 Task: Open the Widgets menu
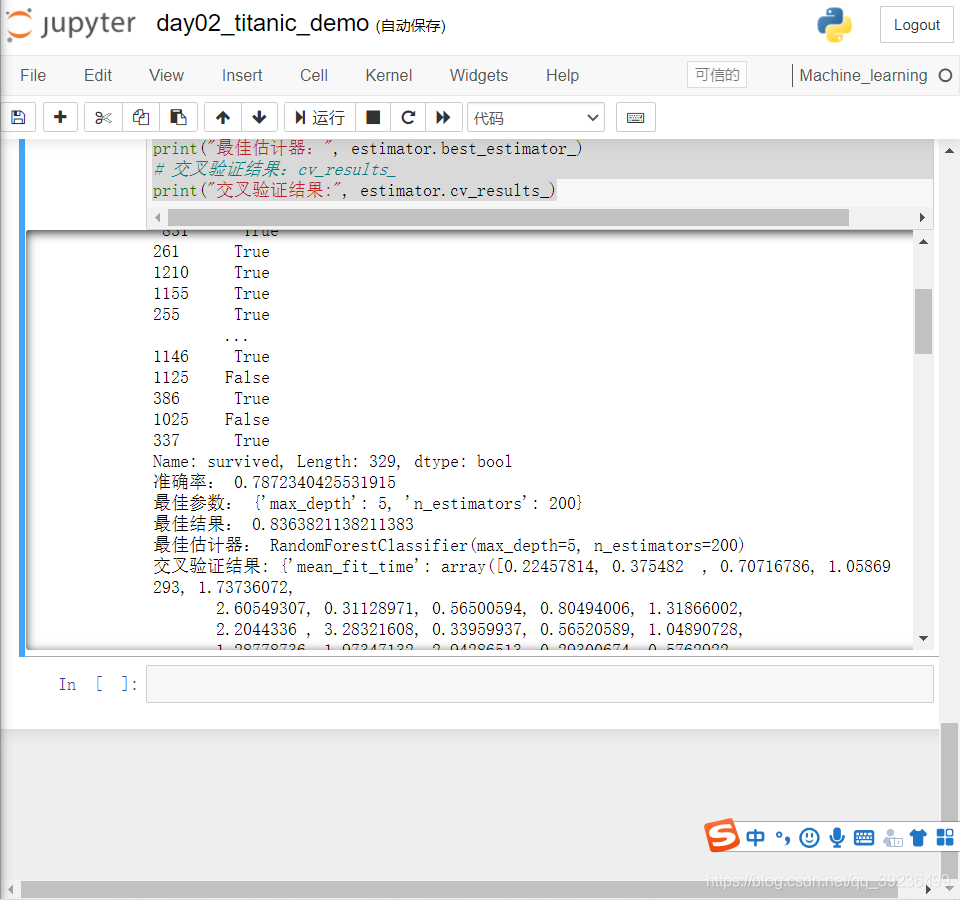[x=479, y=75]
